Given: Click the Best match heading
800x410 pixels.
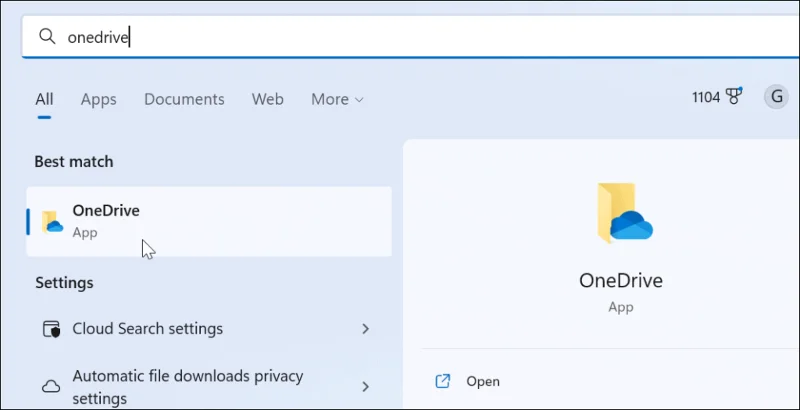Looking at the screenshot, I should pos(74,162).
